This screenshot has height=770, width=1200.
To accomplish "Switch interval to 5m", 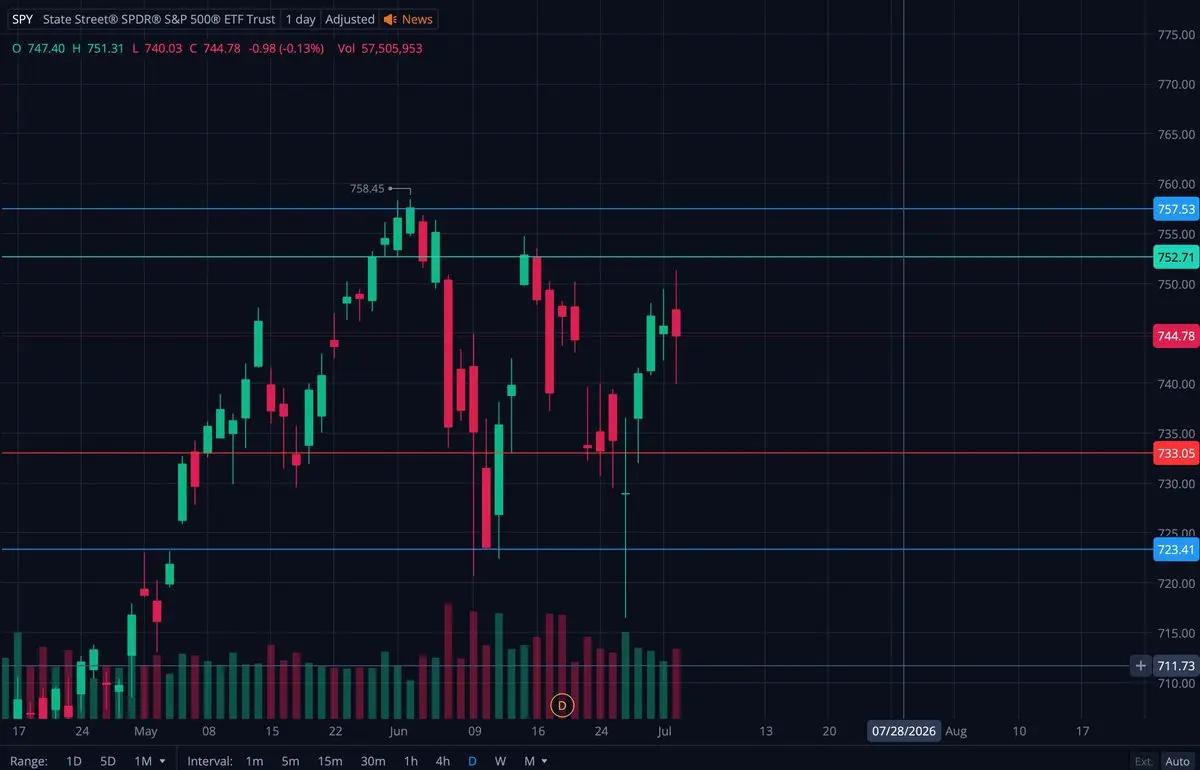I will pyautogui.click(x=290, y=761).
